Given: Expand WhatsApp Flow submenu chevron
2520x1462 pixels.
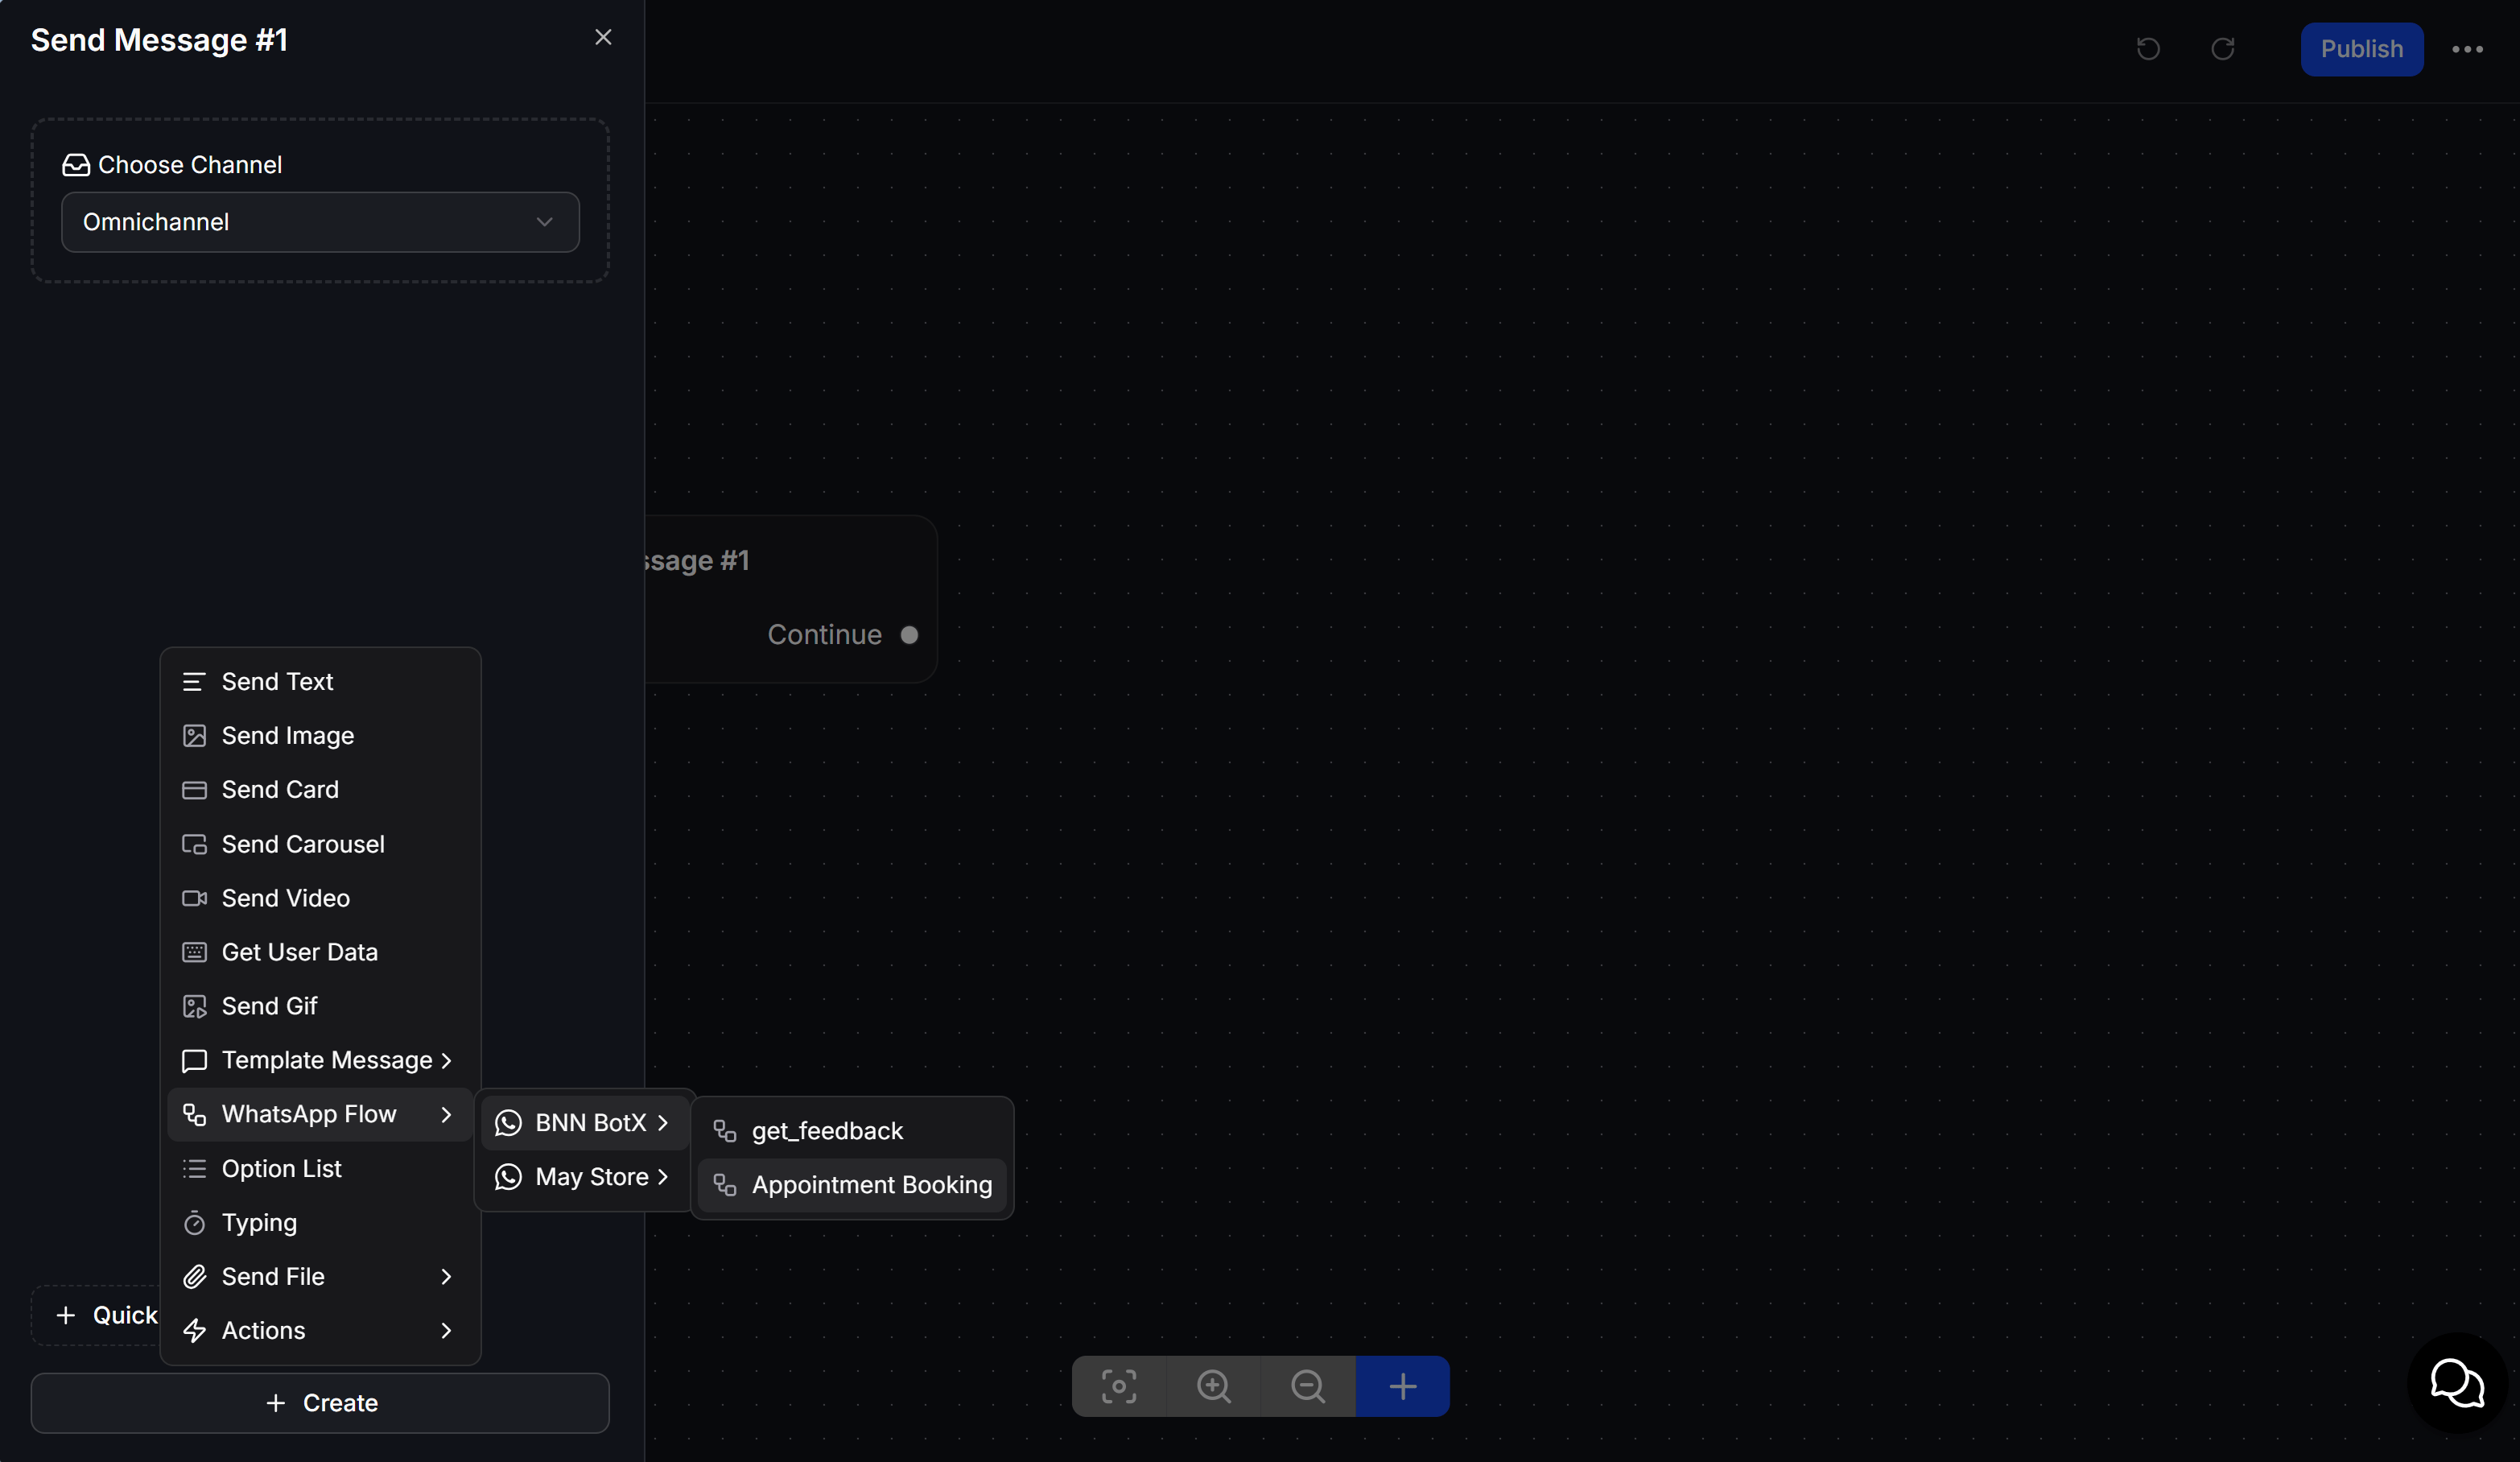Looking at the screenshot, I should 447,1114.
